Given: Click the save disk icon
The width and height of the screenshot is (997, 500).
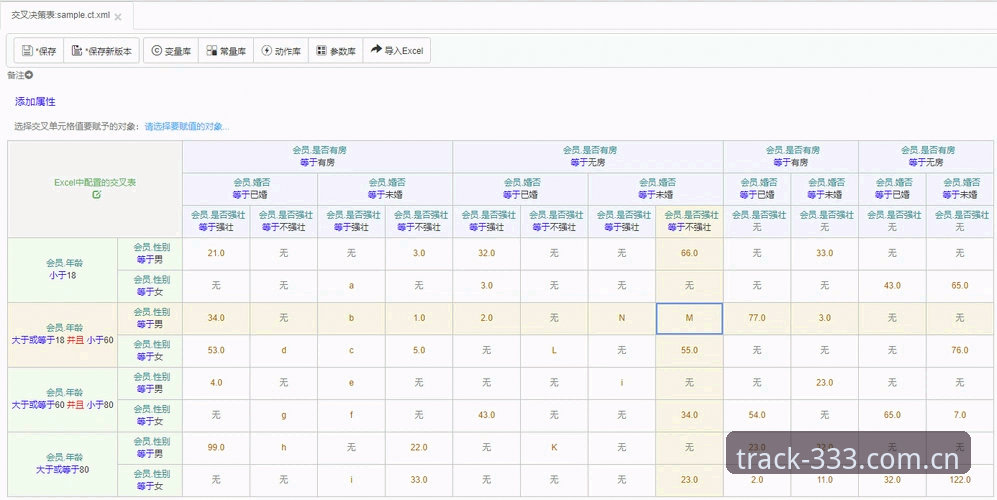Looking at the screenshot, I should click(27, 51).
